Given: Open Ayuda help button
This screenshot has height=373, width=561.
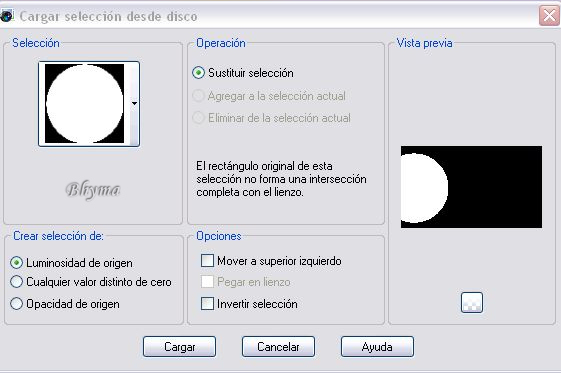Looking at the screenshot, I should pyautogui.click(x=377, y=347).
